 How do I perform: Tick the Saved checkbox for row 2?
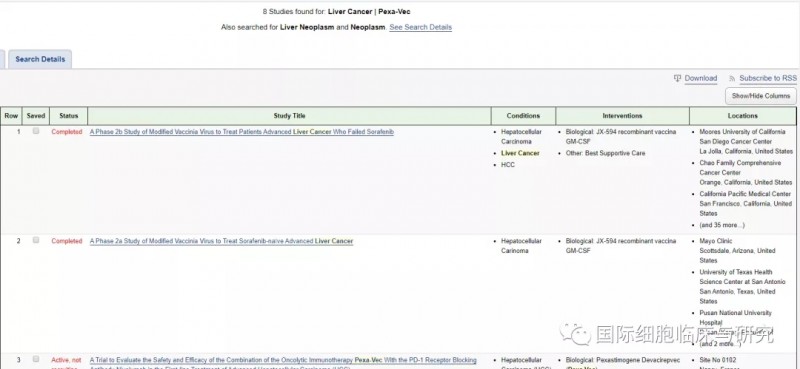pos(36,240)
